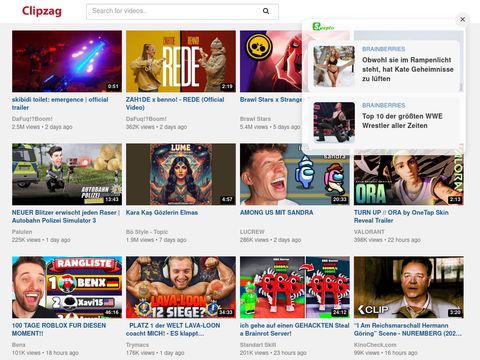
Task: Click WWE Wrestler ad image
Action: pyautogui.click(x=334, y=122)
